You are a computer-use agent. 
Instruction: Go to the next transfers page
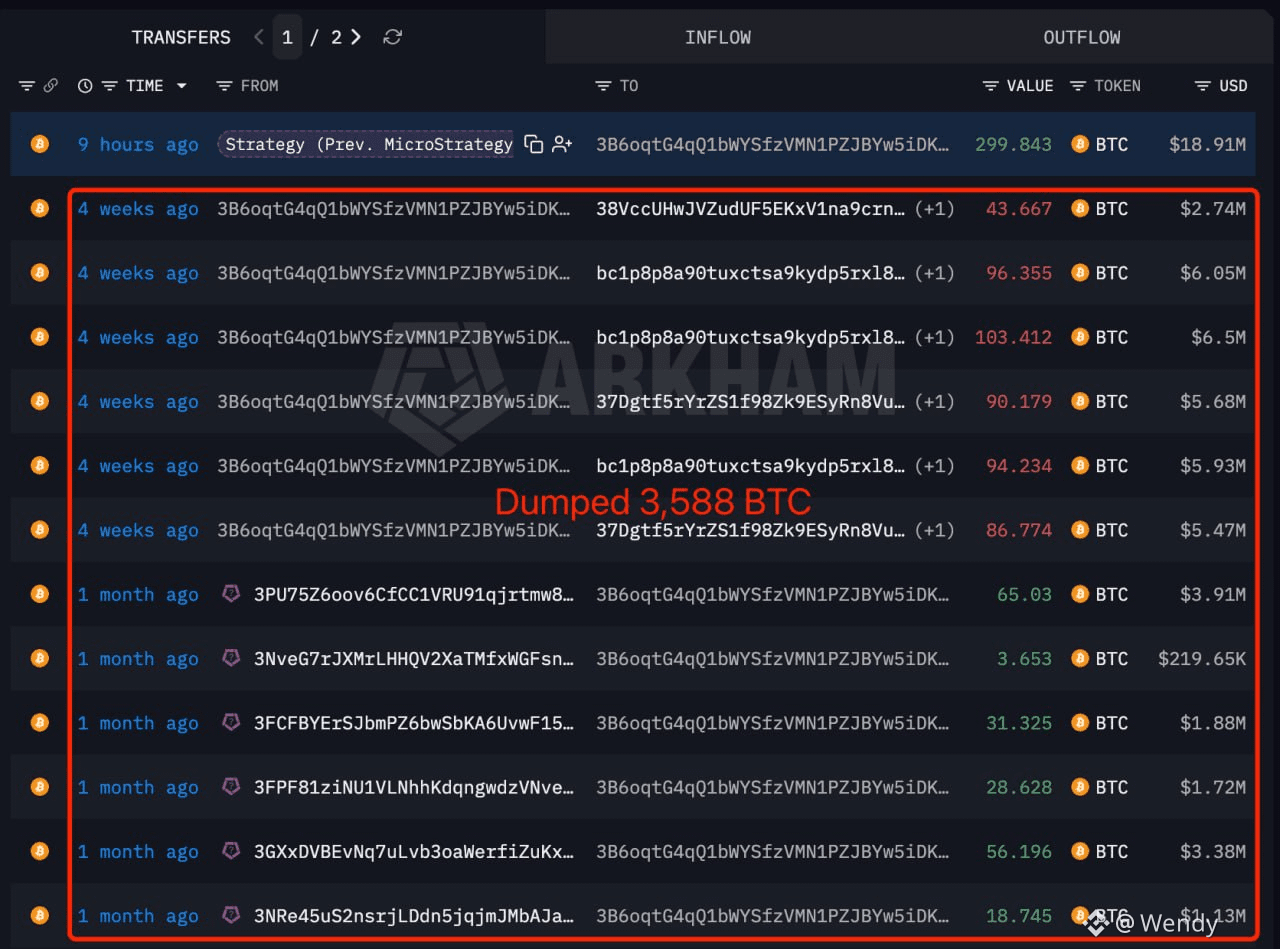[357, 37]
